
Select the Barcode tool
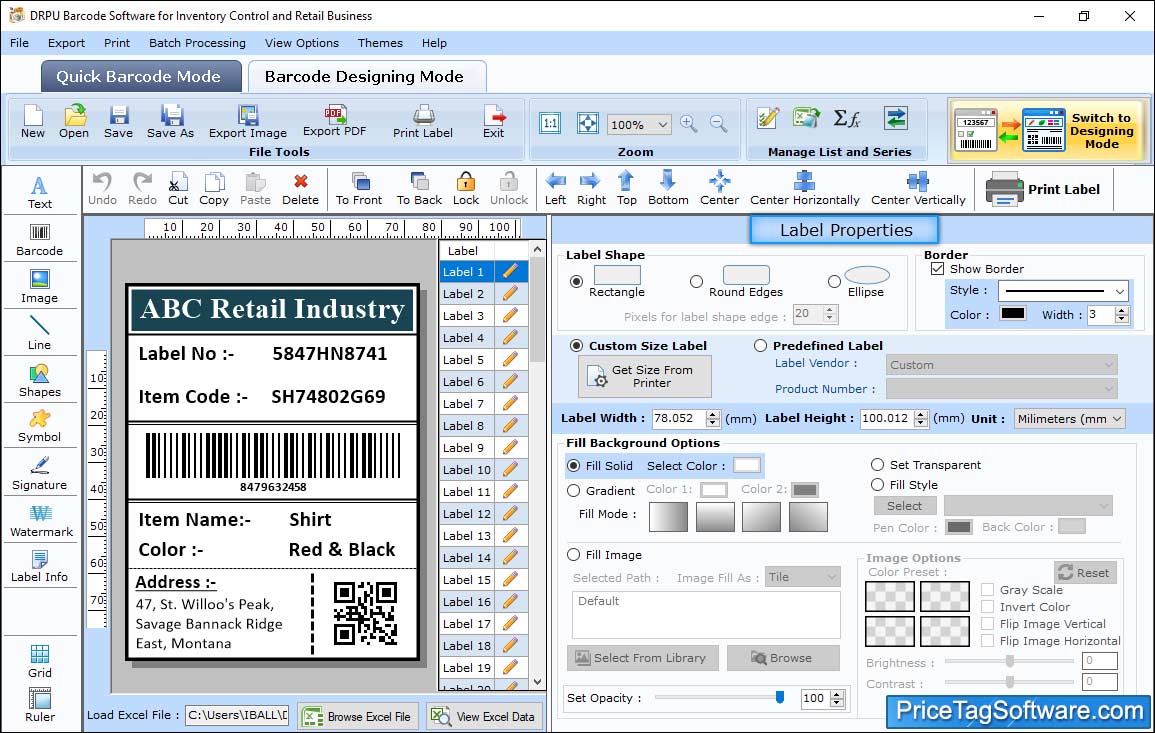click(40, 240)
